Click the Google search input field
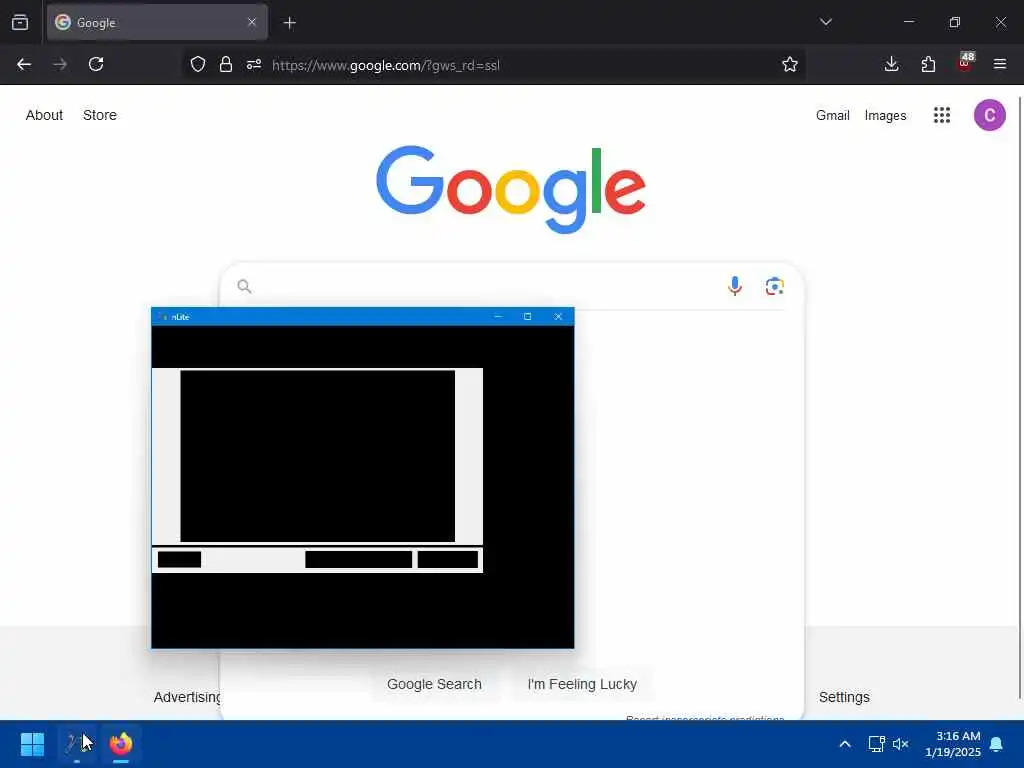Image resolution: width=1024 pixels, height=768 pixels. point(487,286)
